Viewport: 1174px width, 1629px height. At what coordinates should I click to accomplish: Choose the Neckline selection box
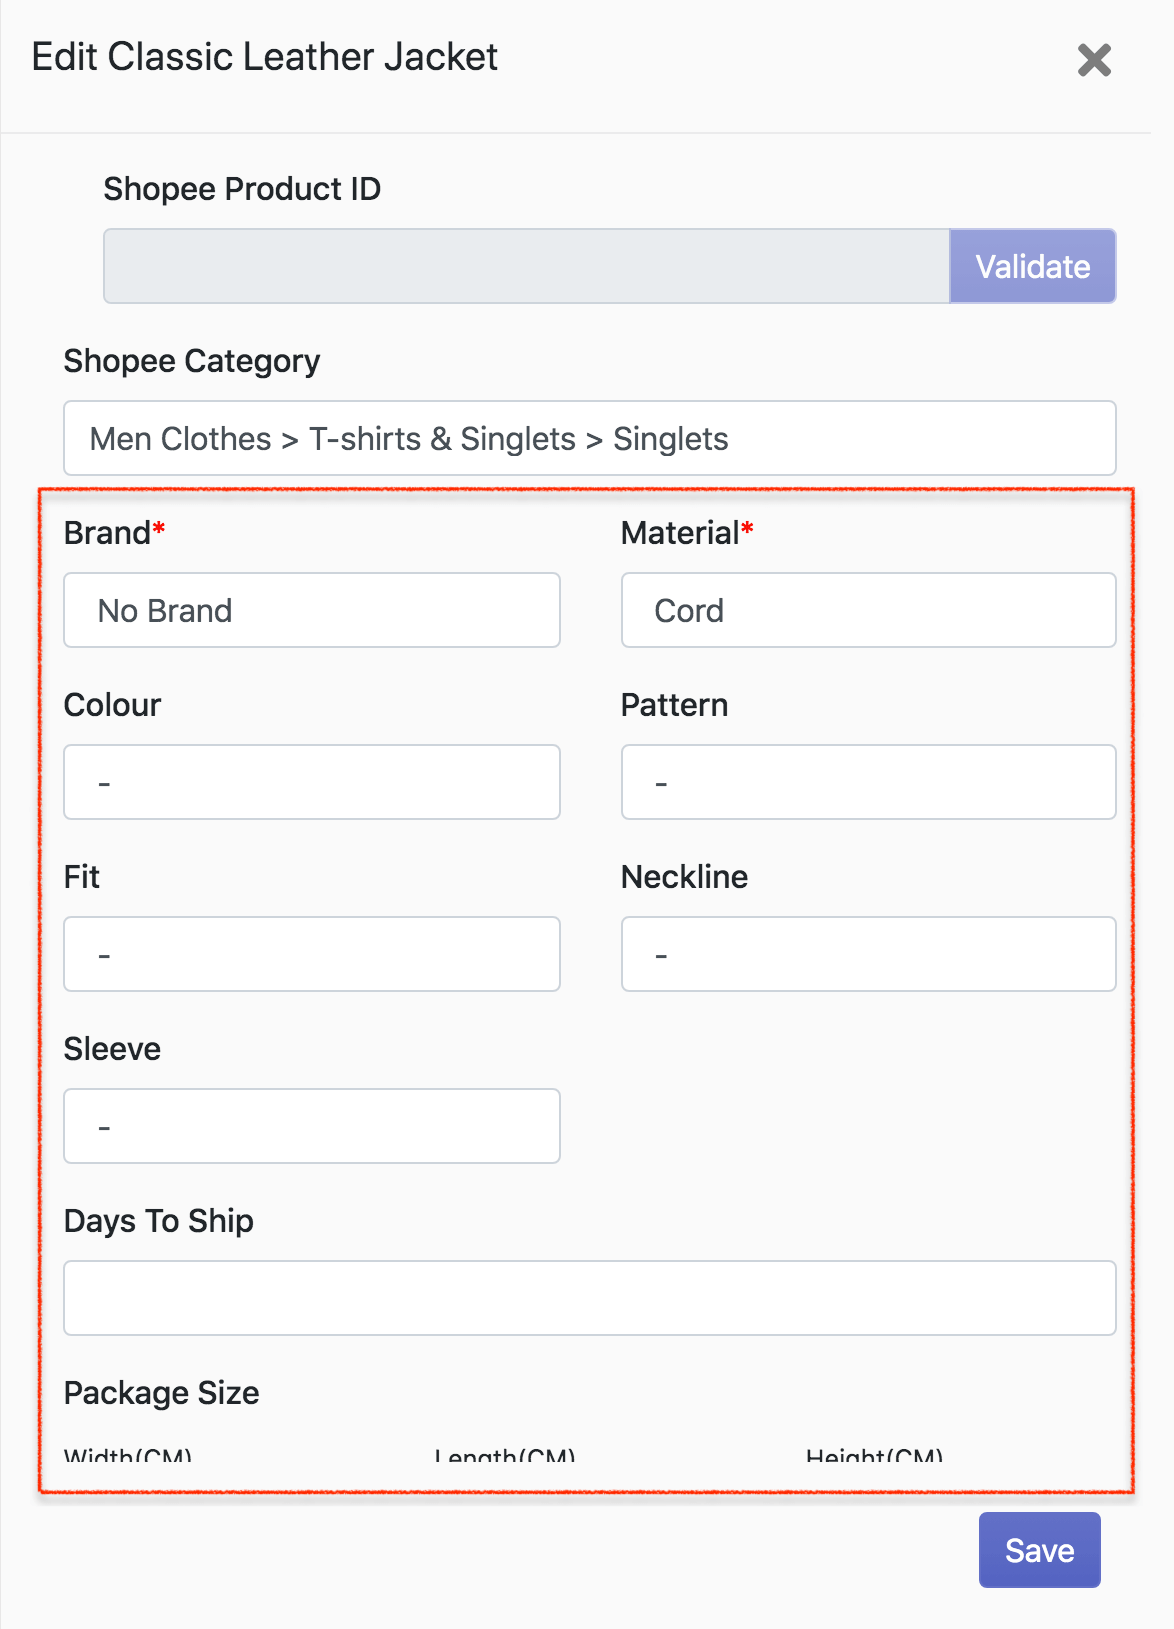[x=867, y=954]
